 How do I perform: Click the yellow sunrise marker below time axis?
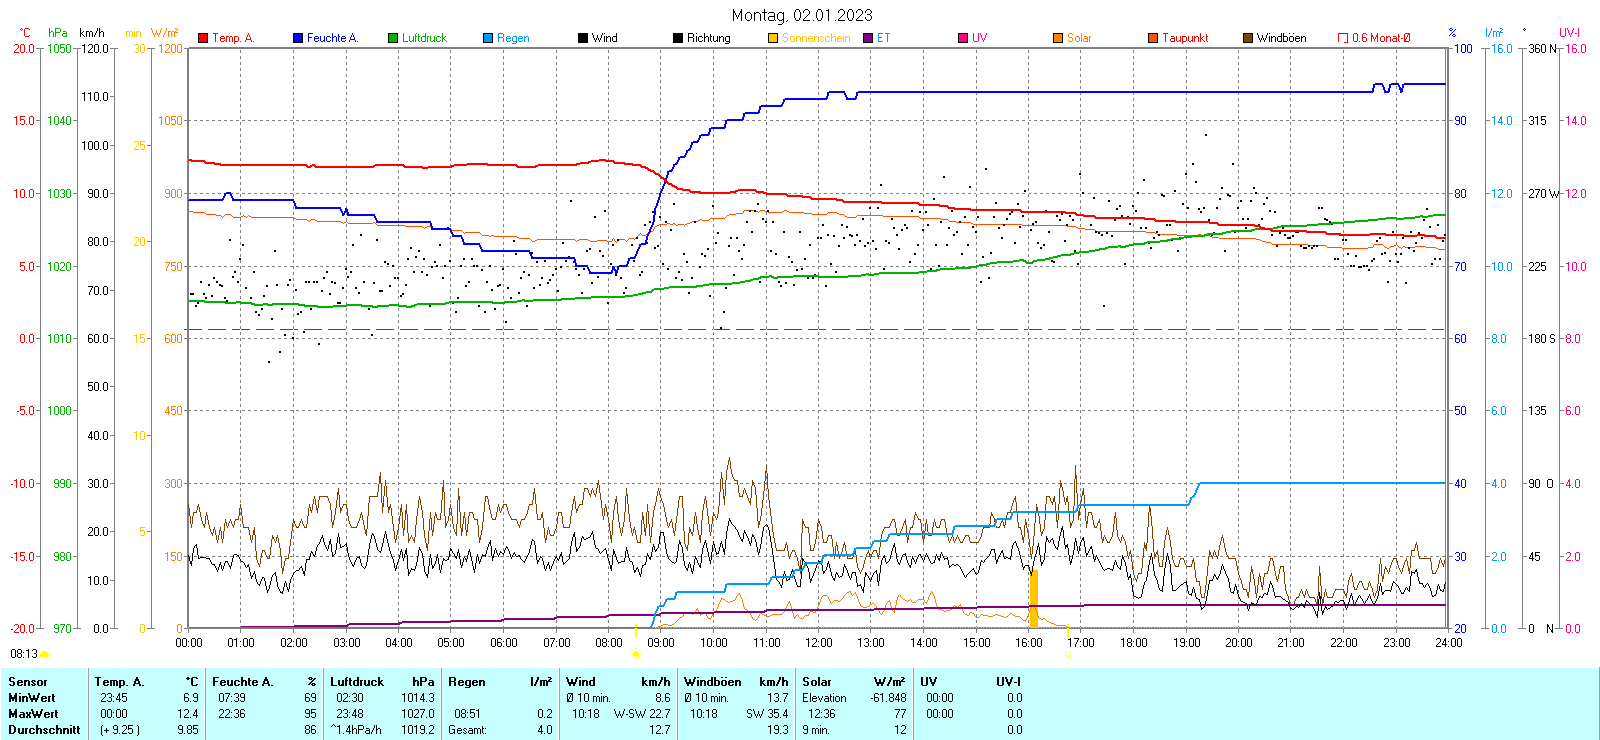[635, 654]
